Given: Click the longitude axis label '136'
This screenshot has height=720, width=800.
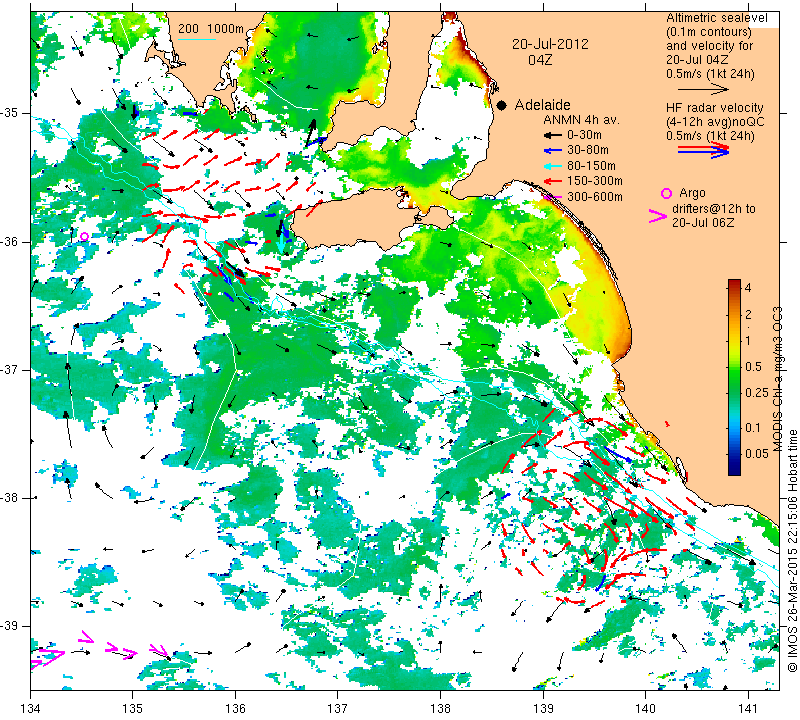Looking at the screenshot, I should coord(235,708).
